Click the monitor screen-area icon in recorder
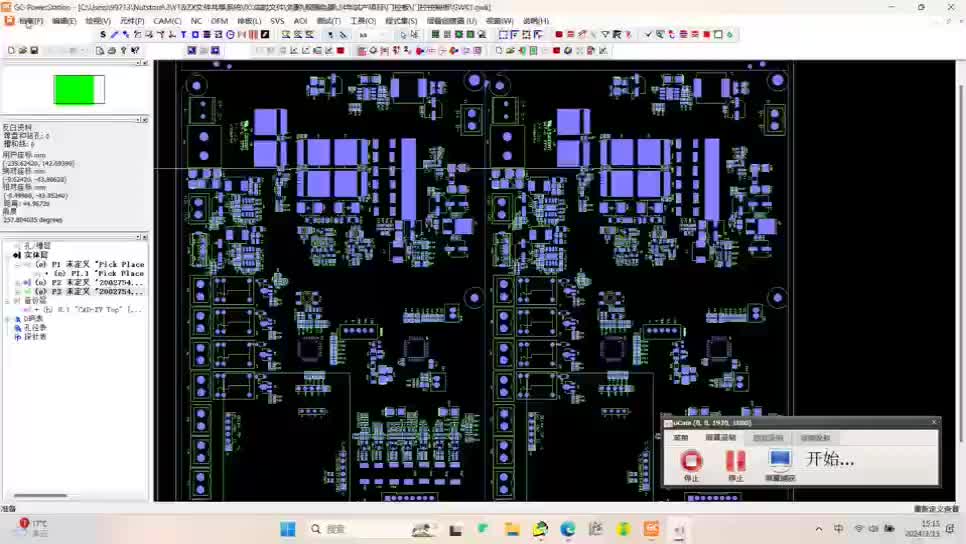Image resolution: width=966 pixels, height=544 pixels. coord(780,461)
